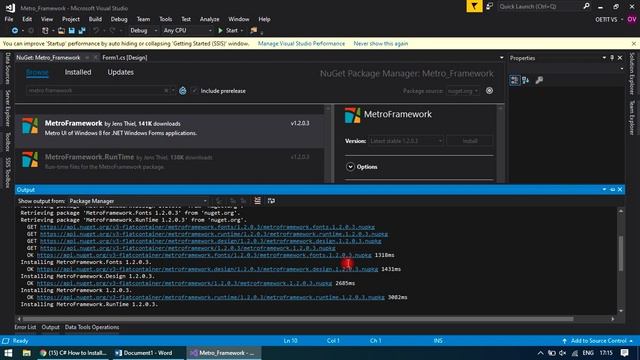Viewport: 640px width, 360px height.
Task: Select the Browse tab
Action: click(x=37, y=72)
